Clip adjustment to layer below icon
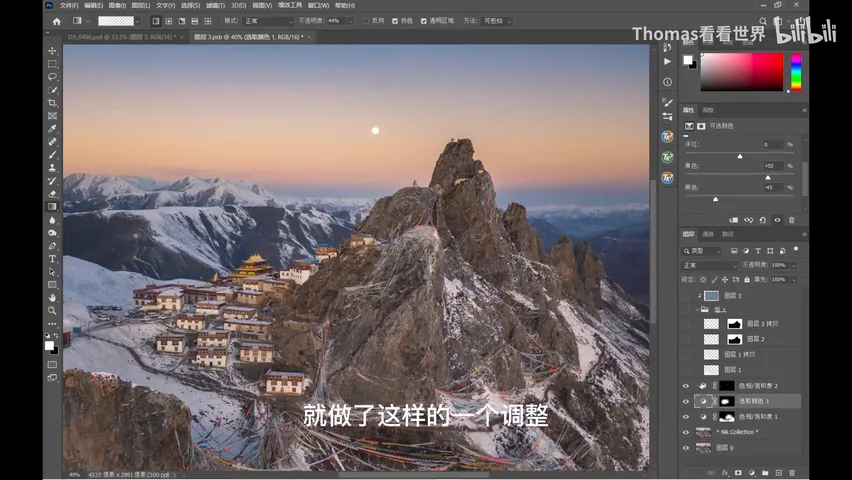Viewport: 852px width, 480px height. 734,220
